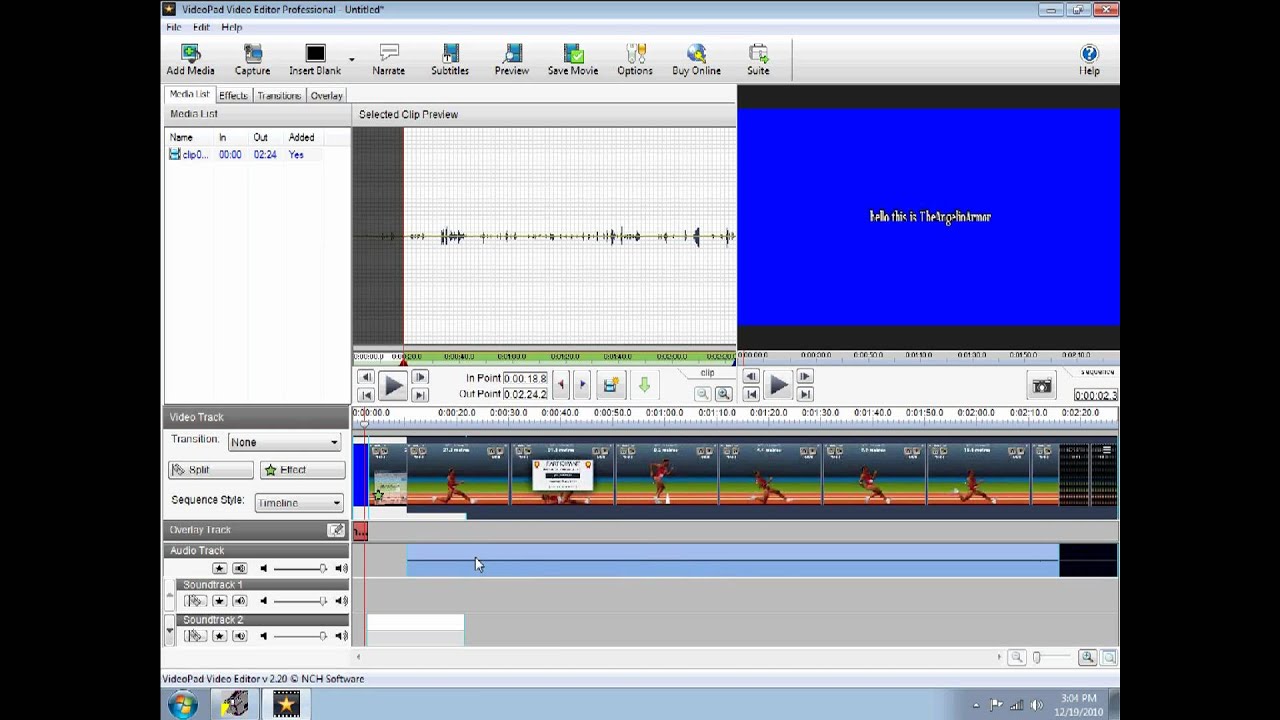This screenshot has height=720, width=1280.
Task: Switch to the Transitions tab
Action: (x=279, y=95)
